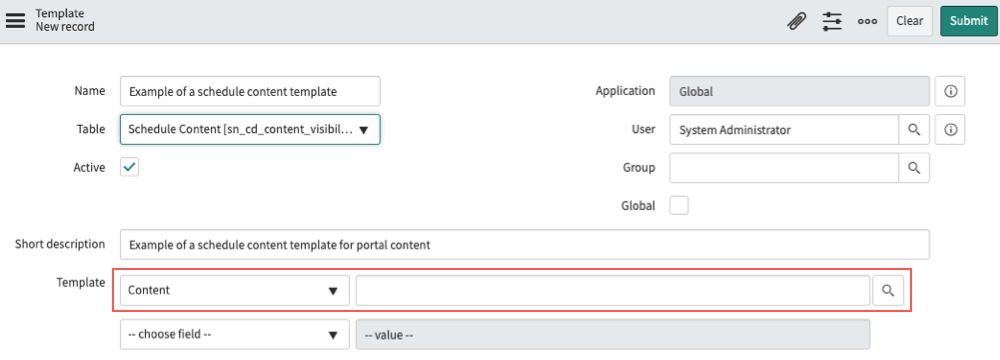The image size is (1000, 360).
Task: Click the paperclip attachments icon
Action: click(x=797, y=21)
